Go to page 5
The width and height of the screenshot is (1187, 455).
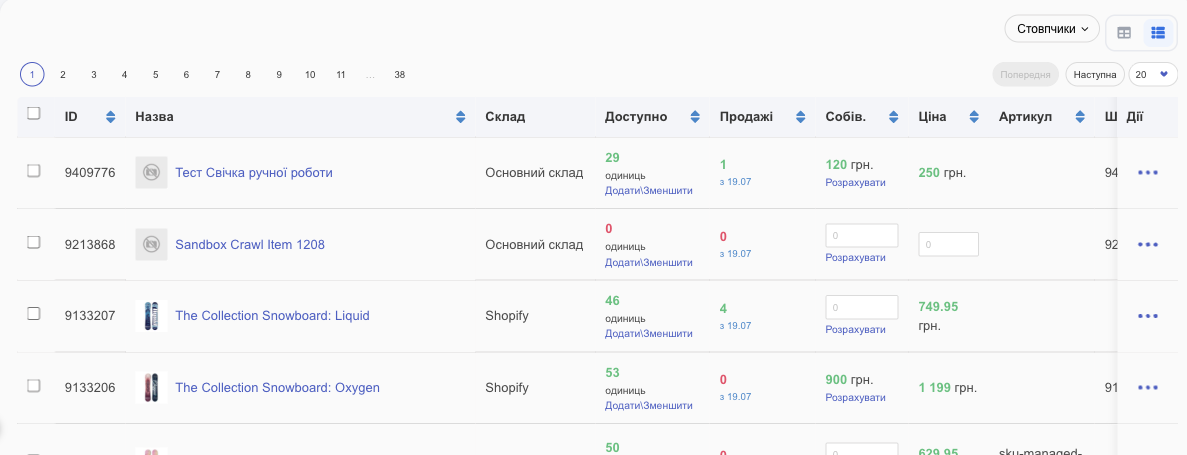(x=155, y=75)
